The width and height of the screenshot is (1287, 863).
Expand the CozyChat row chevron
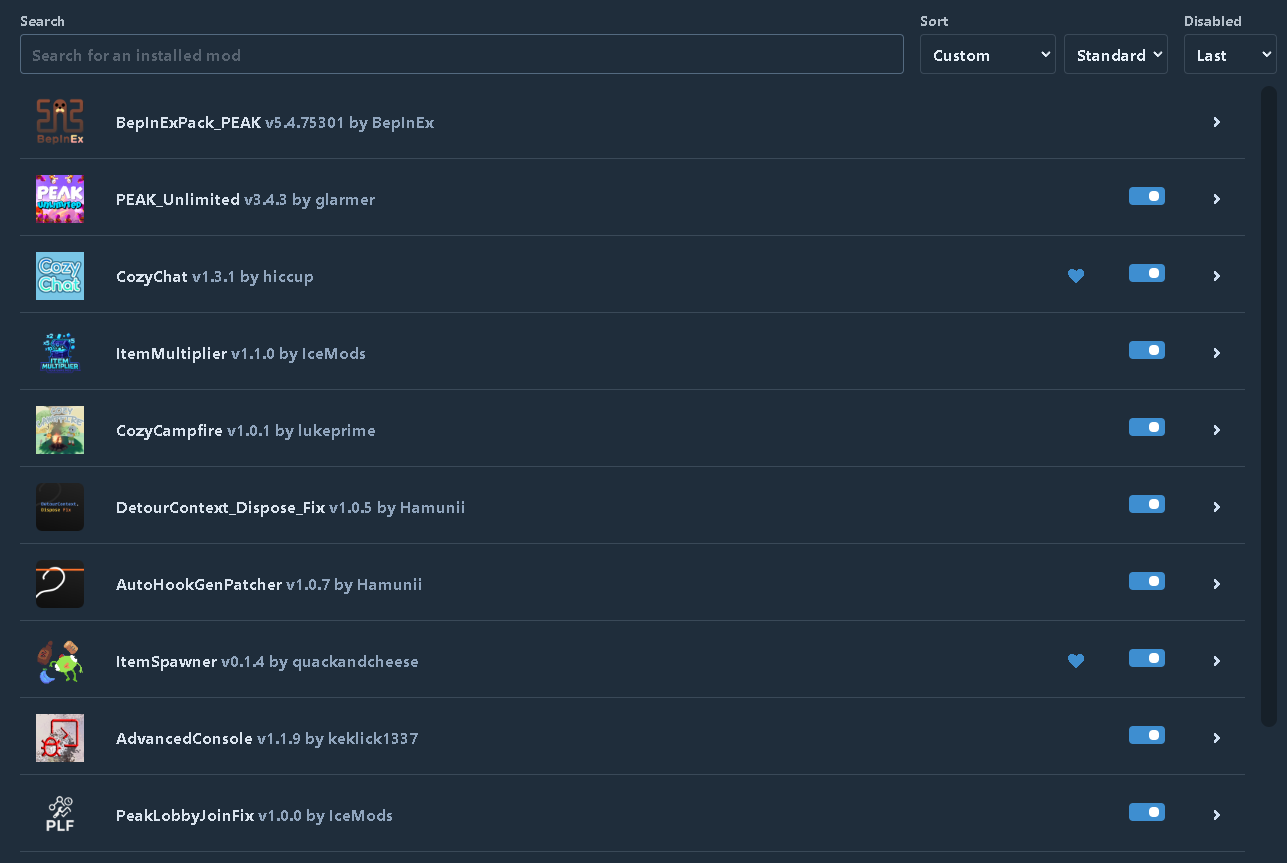point(1217,276)
